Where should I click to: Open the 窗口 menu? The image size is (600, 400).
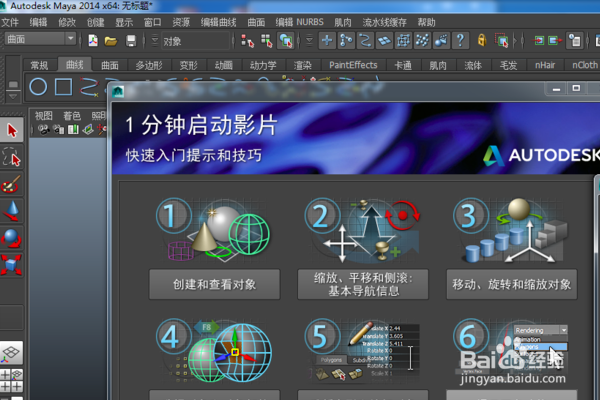coord(153,23)
